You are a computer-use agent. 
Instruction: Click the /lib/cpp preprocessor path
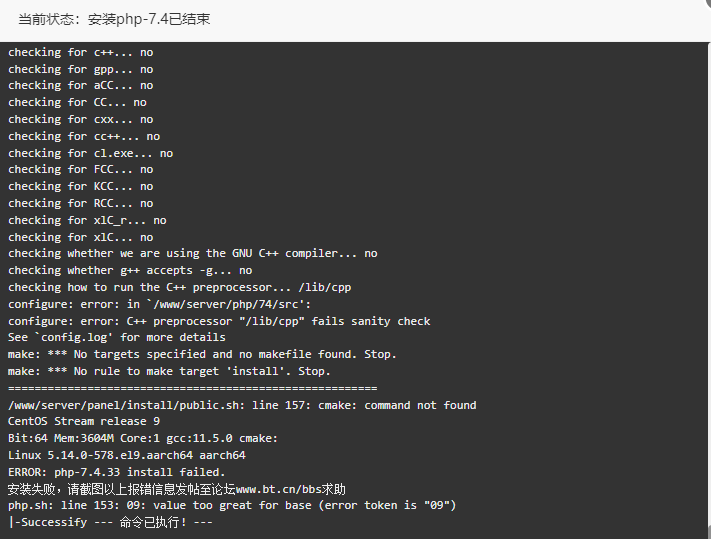[x=325, y=287]
